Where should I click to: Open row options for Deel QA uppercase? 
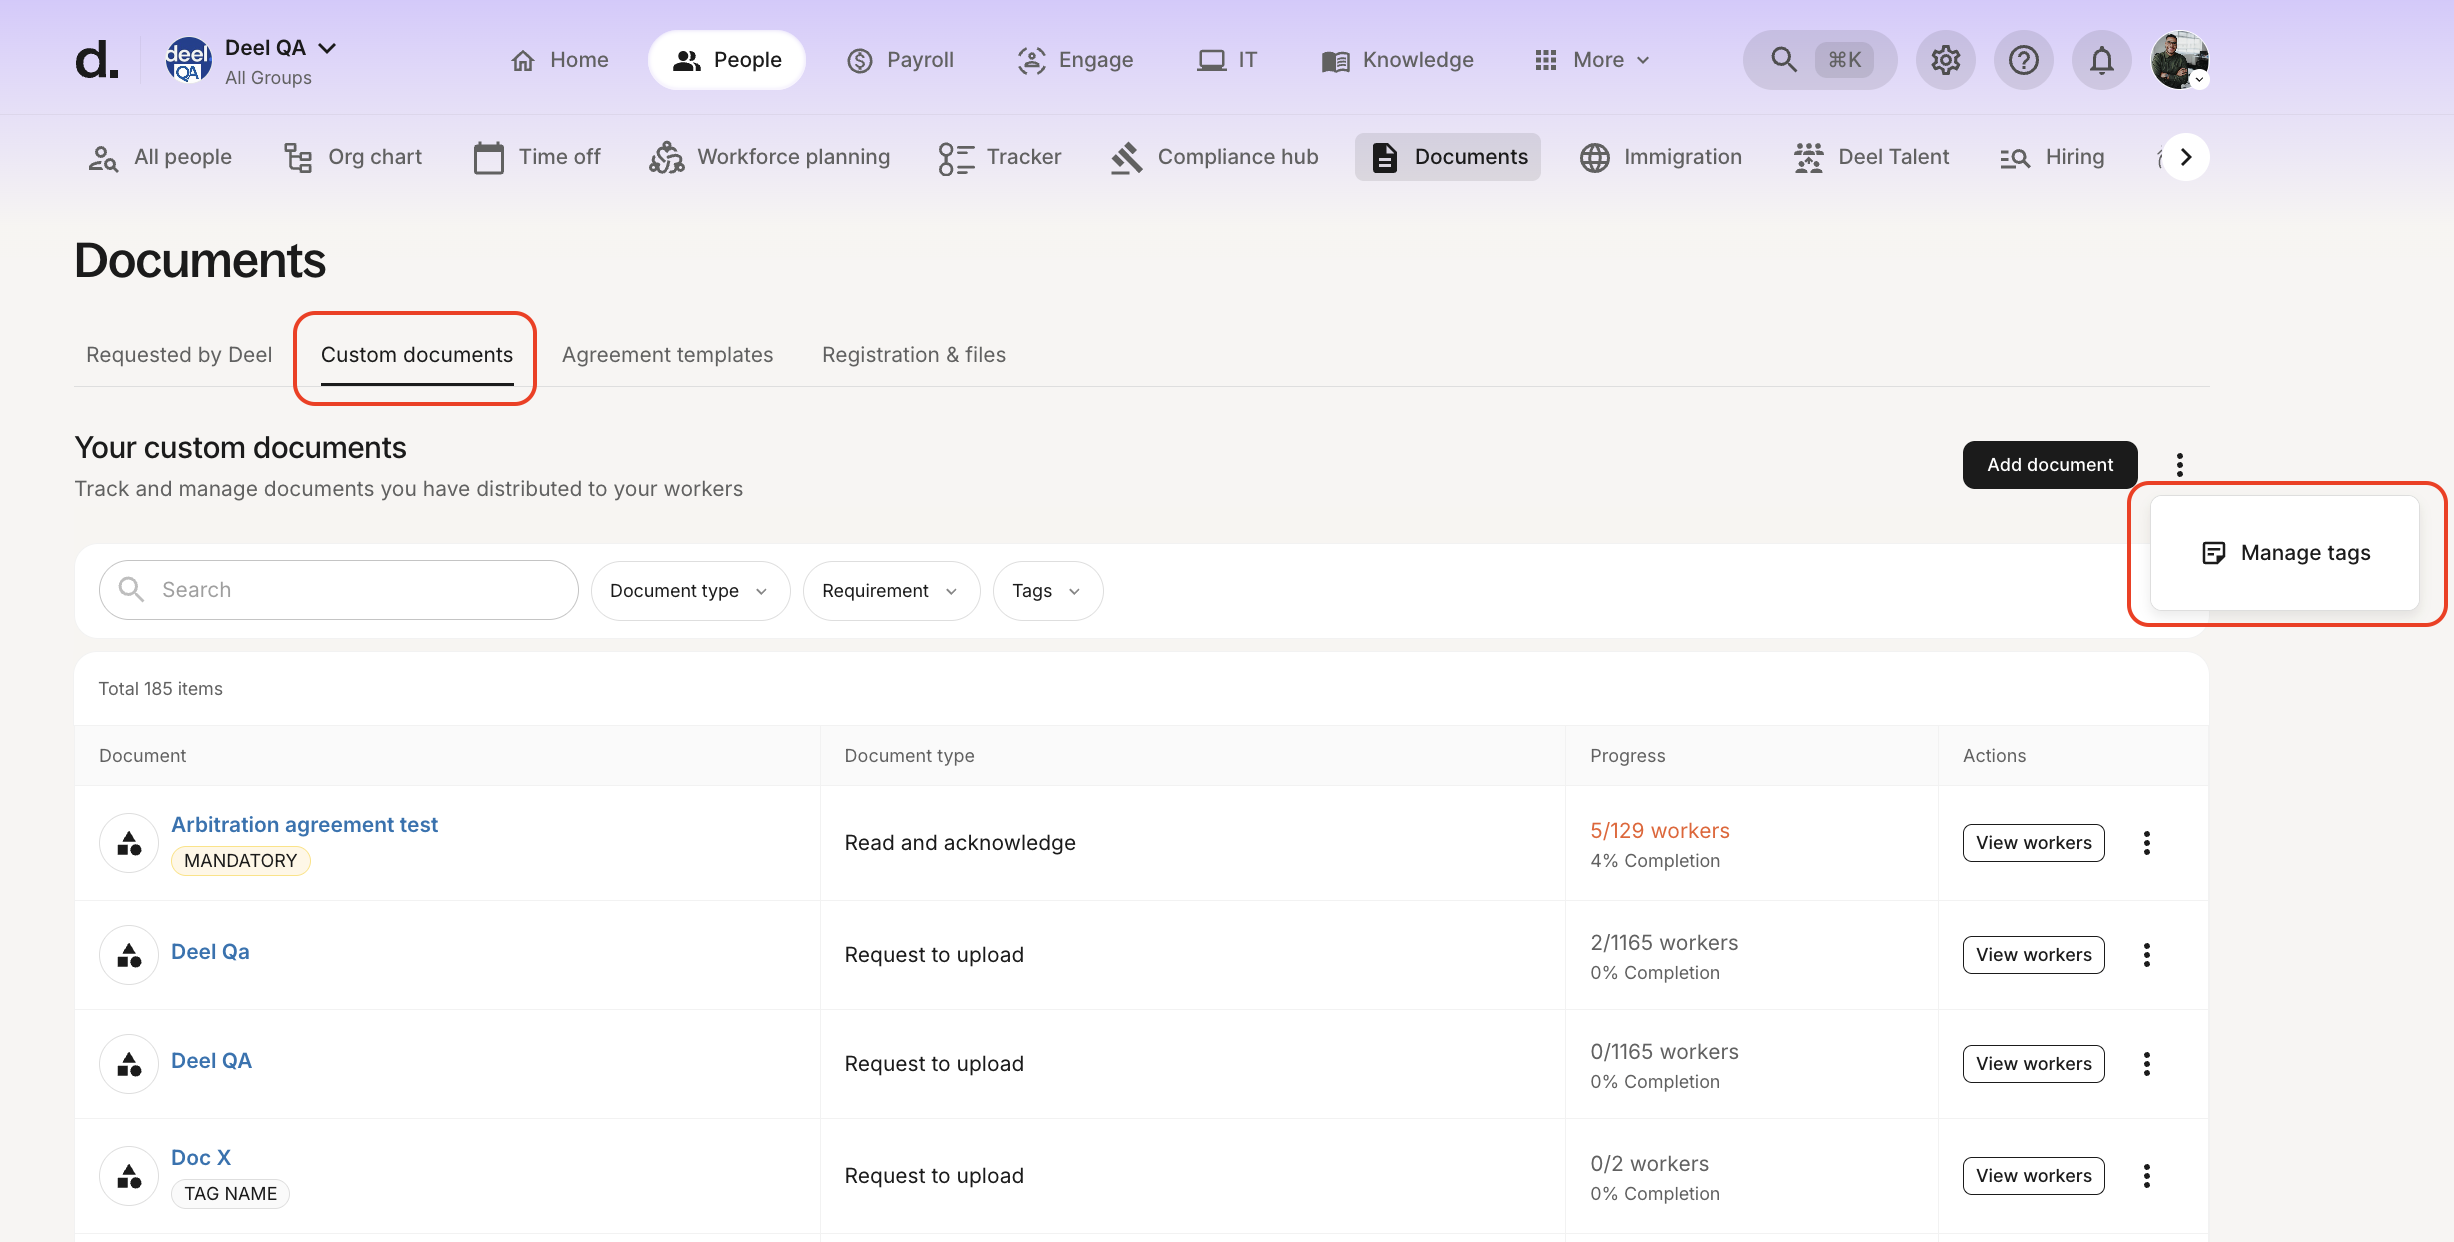pos(2146,1064)
